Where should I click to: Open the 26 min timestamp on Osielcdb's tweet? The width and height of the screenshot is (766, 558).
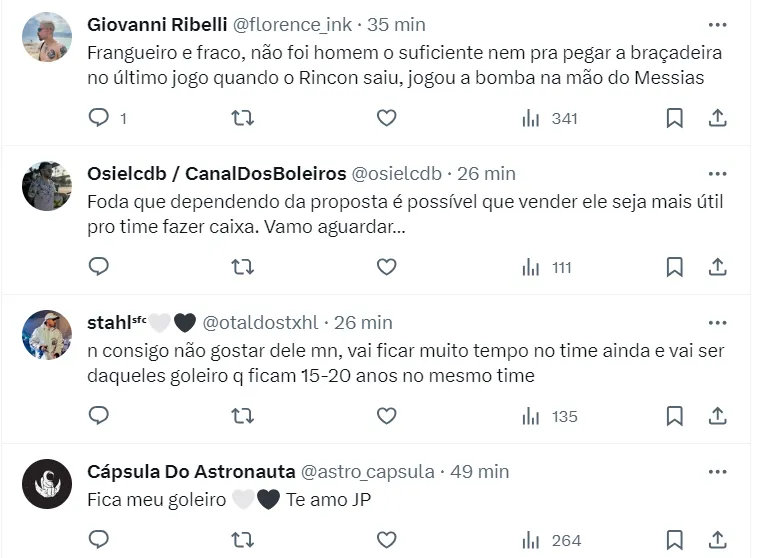click(485, 173)
